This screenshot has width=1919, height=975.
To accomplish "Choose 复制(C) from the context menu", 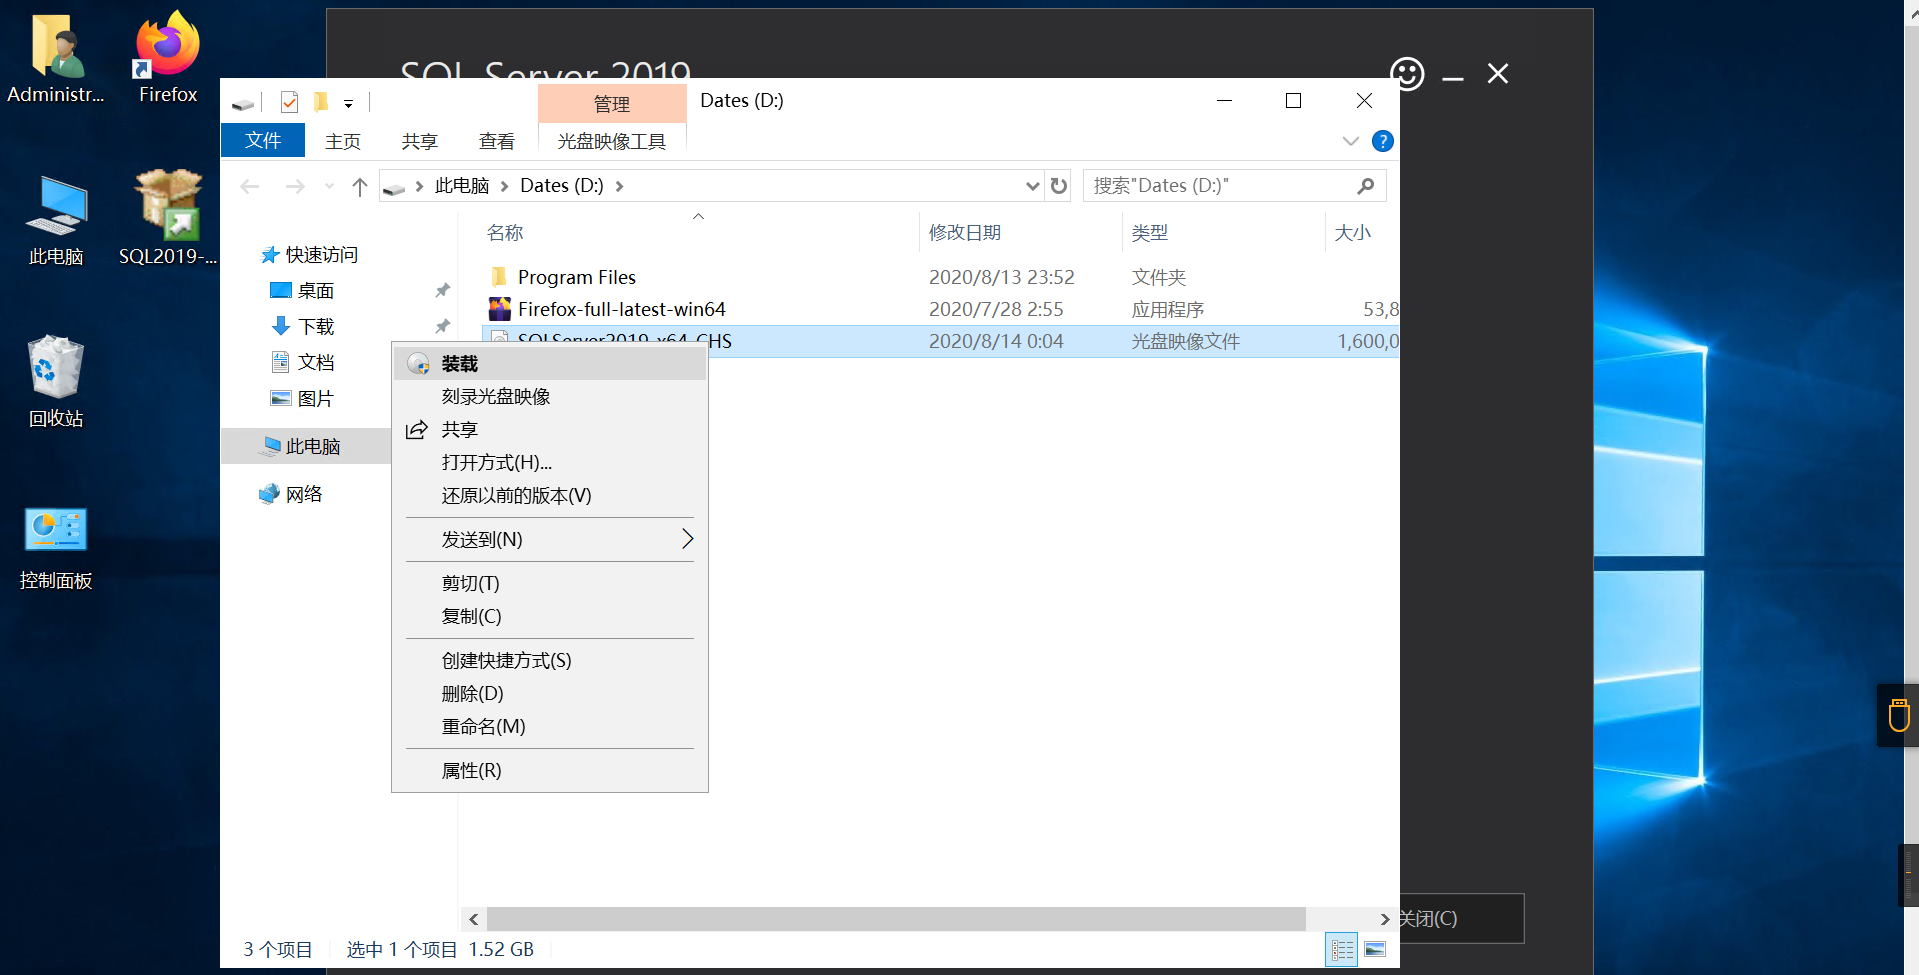I will coord(550,617).
